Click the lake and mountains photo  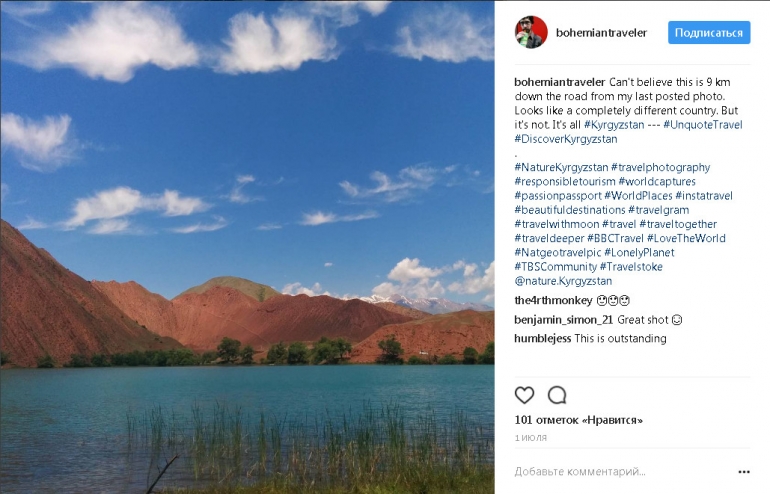[x=247, y=247]
